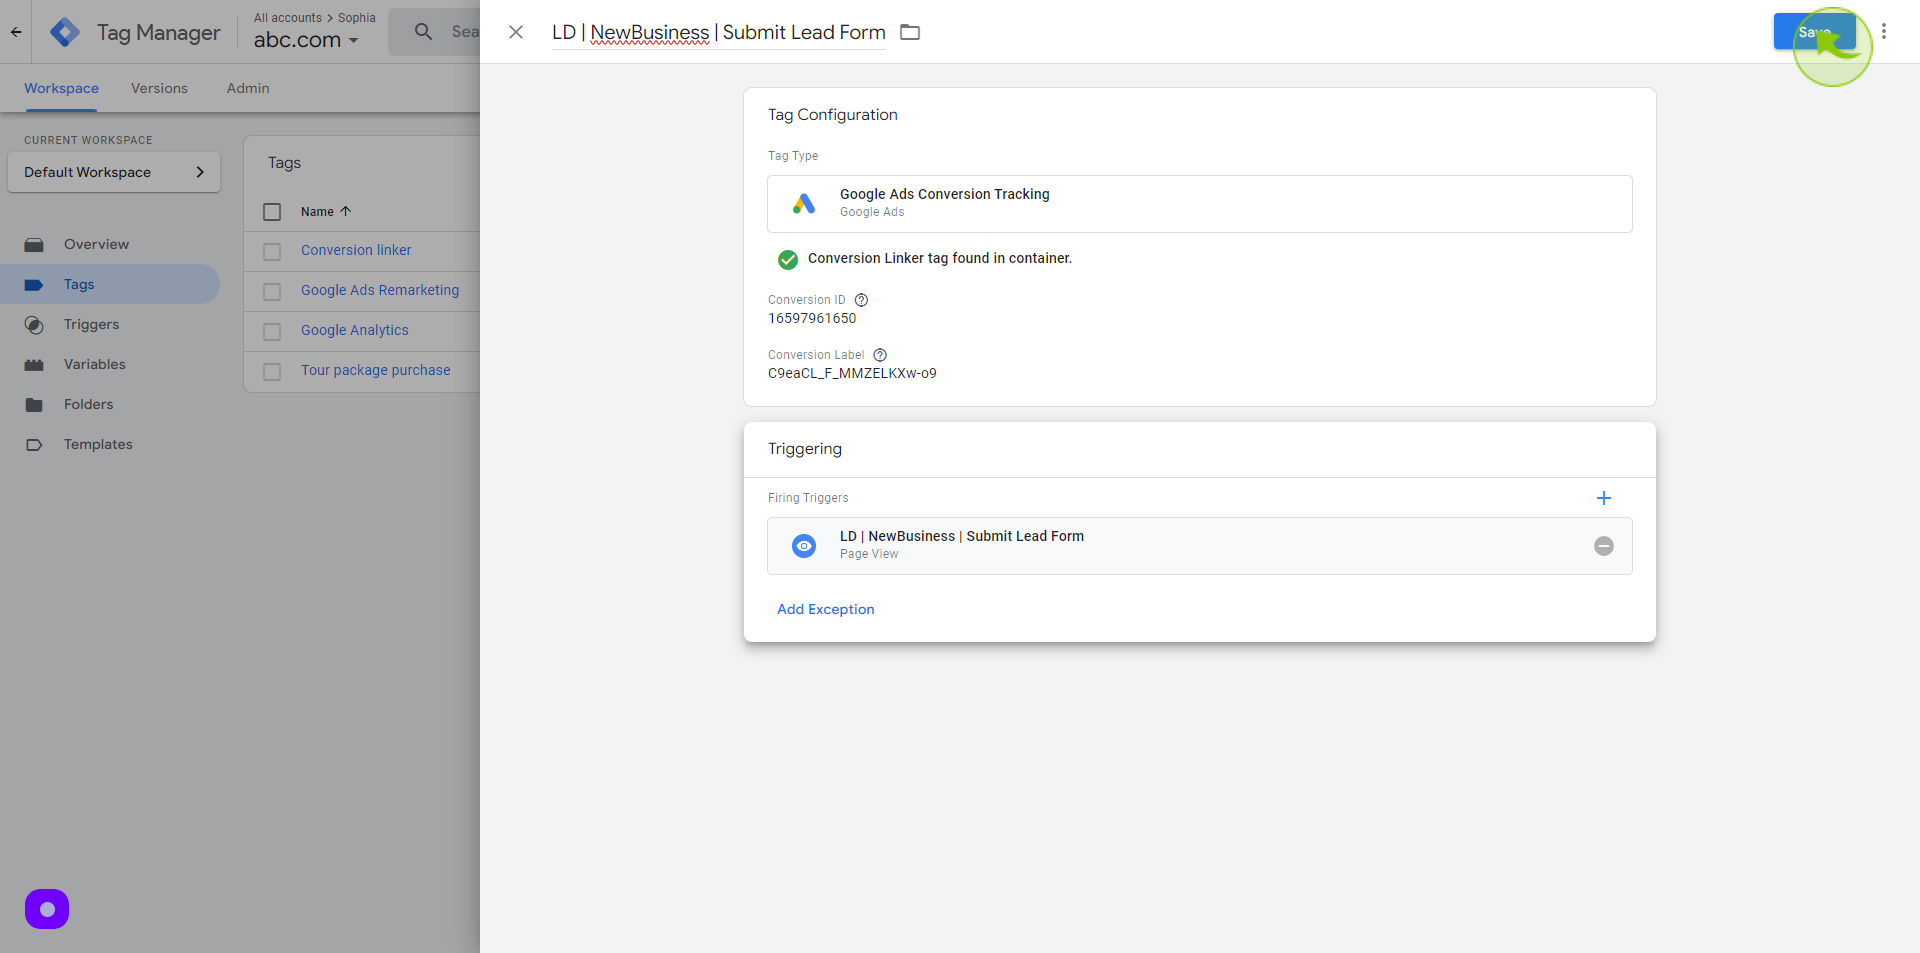Switch to the Versions tab
Image resolution: width=1920 pixels, height=953 pixels.
(159, 88)
